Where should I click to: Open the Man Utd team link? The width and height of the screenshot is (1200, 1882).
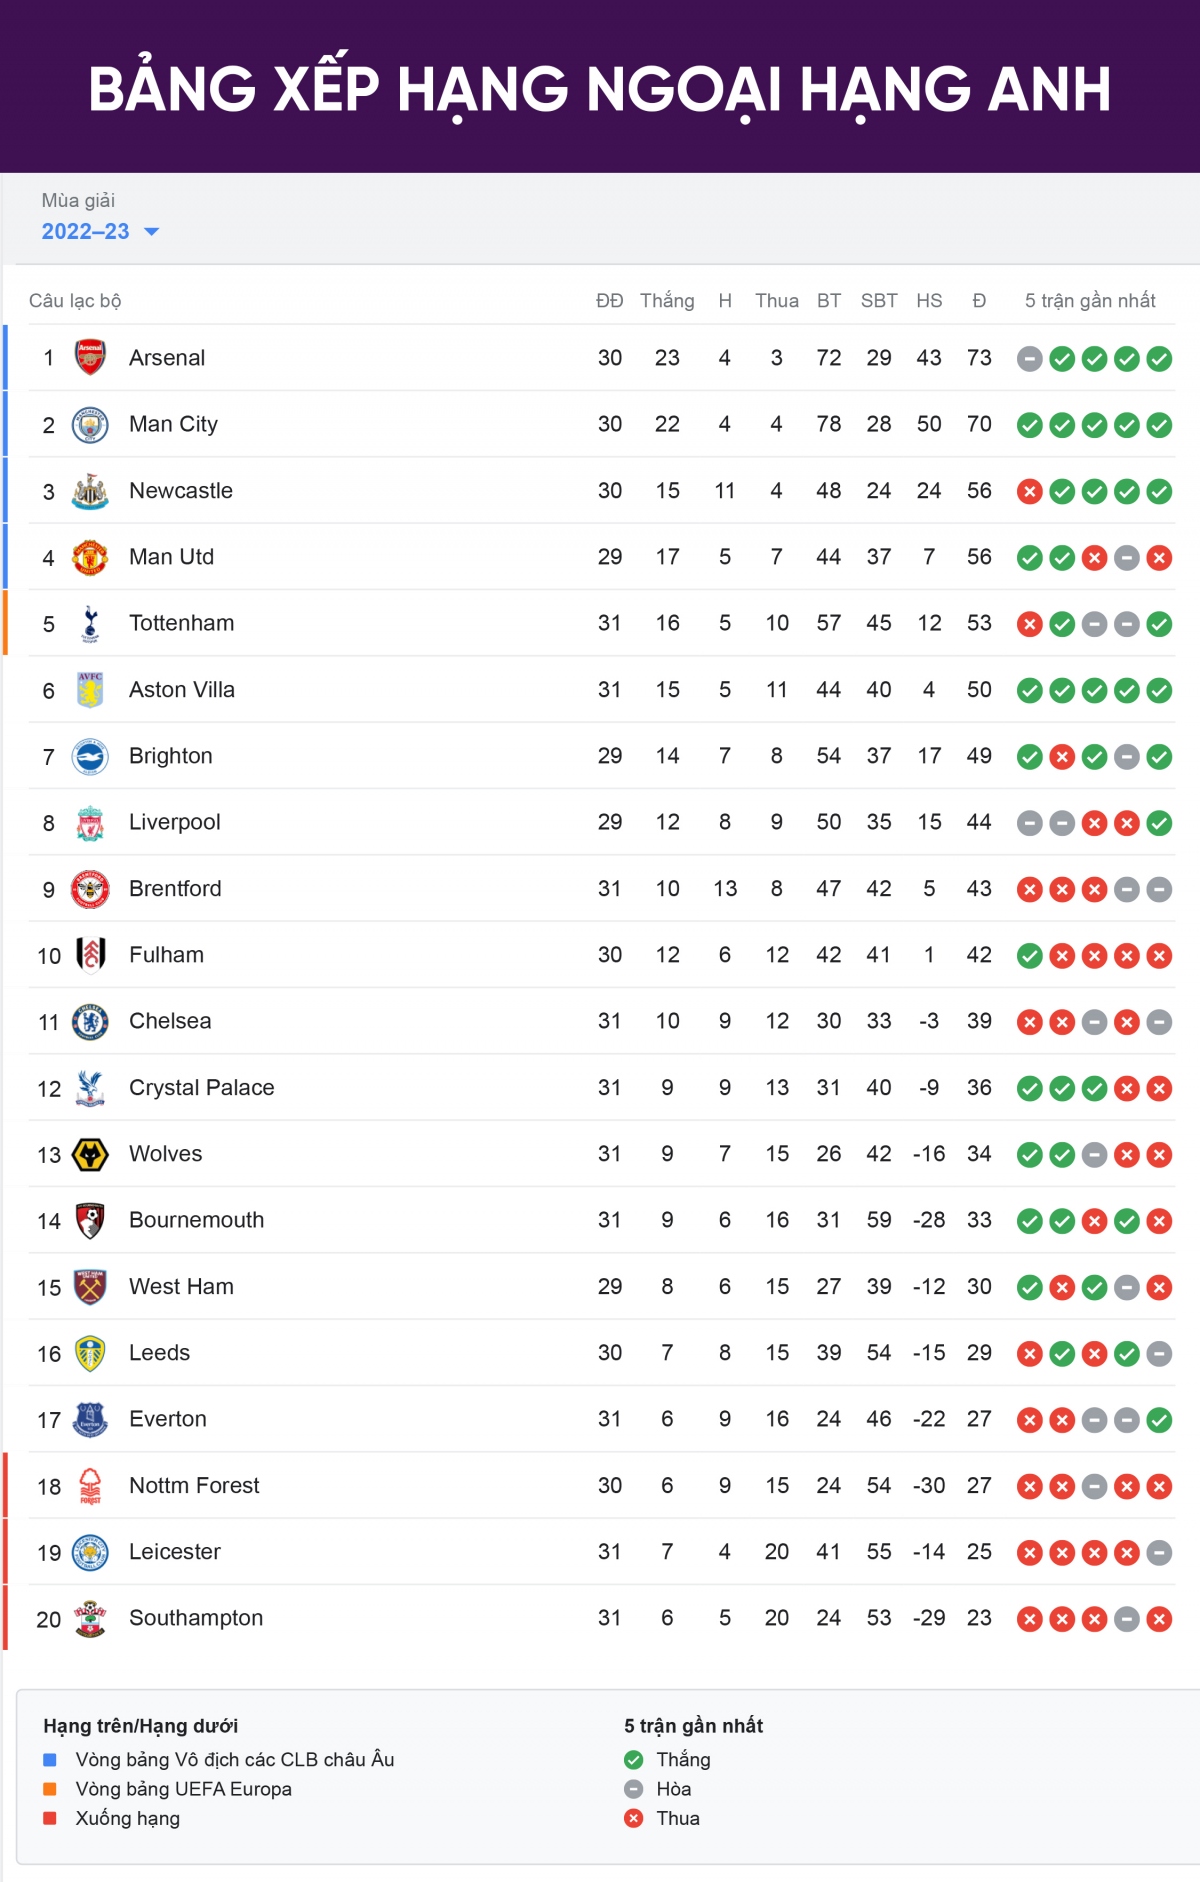[x=171, y=557]
